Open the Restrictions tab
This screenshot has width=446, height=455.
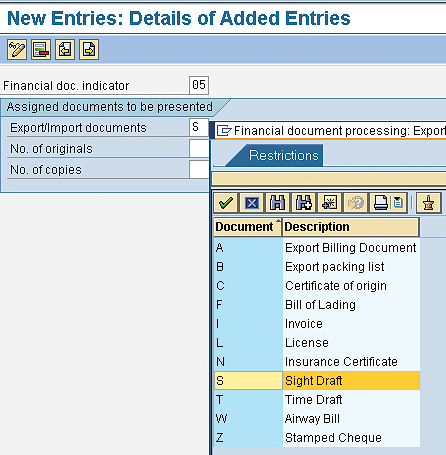(x=283, y=155)
